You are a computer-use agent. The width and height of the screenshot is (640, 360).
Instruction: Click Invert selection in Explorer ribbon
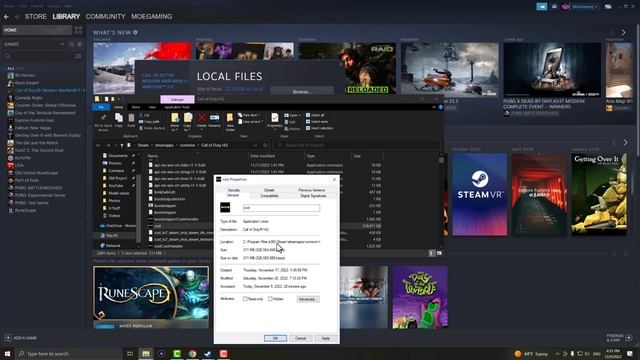click(x=319, y=128)
